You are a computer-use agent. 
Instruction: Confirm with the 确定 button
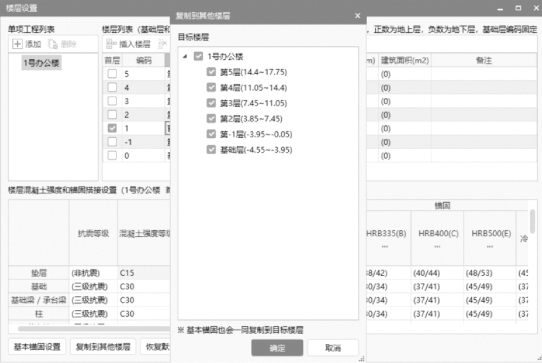point(277,348)
